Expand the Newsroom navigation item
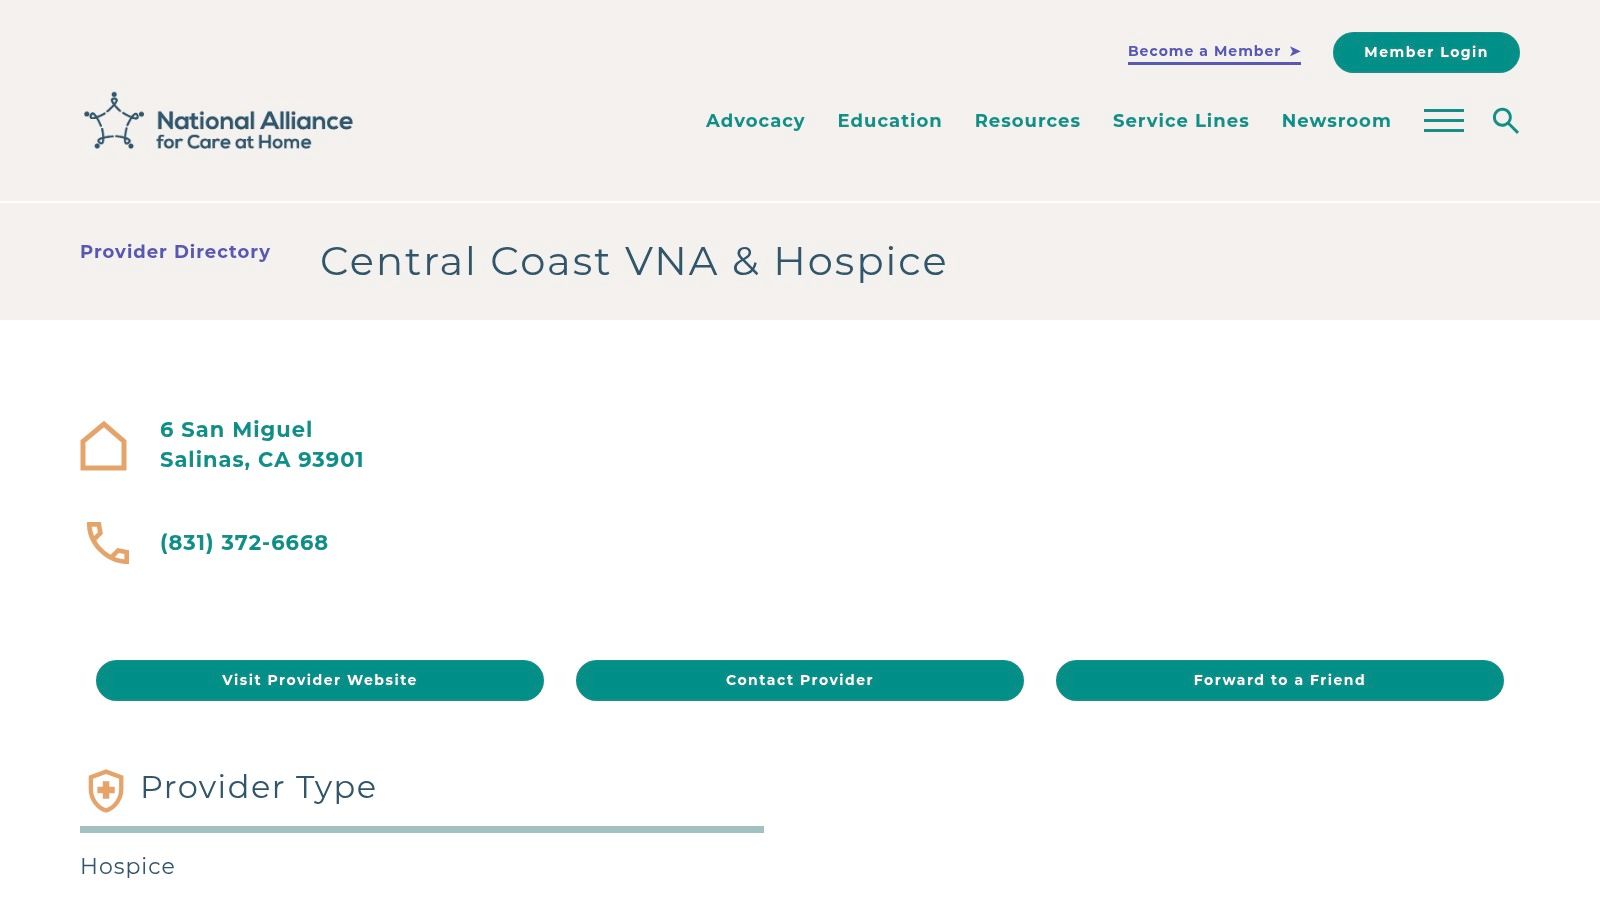The image size is (1600, 900). pyautogui.click(x=1336, y=120)
